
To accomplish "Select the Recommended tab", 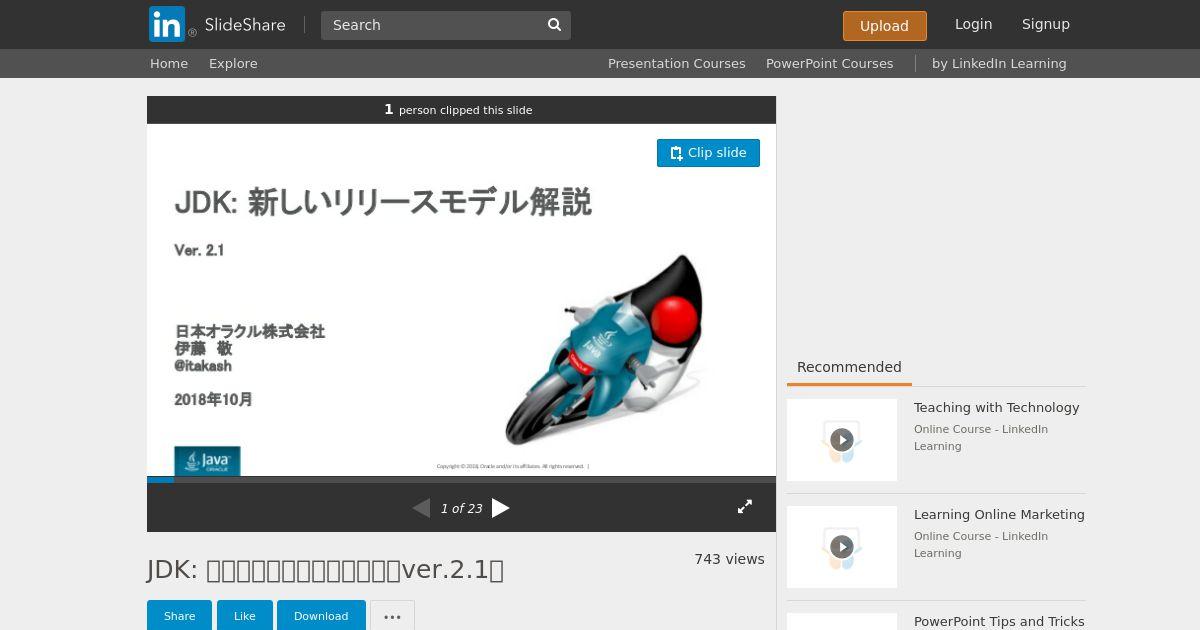I will [x=849, y=367].
